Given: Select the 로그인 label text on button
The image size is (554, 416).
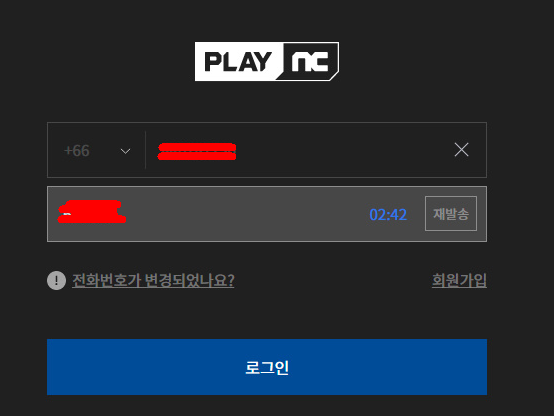Looking at the screenshot, I should pyautogui.click(x=267, y=368).
